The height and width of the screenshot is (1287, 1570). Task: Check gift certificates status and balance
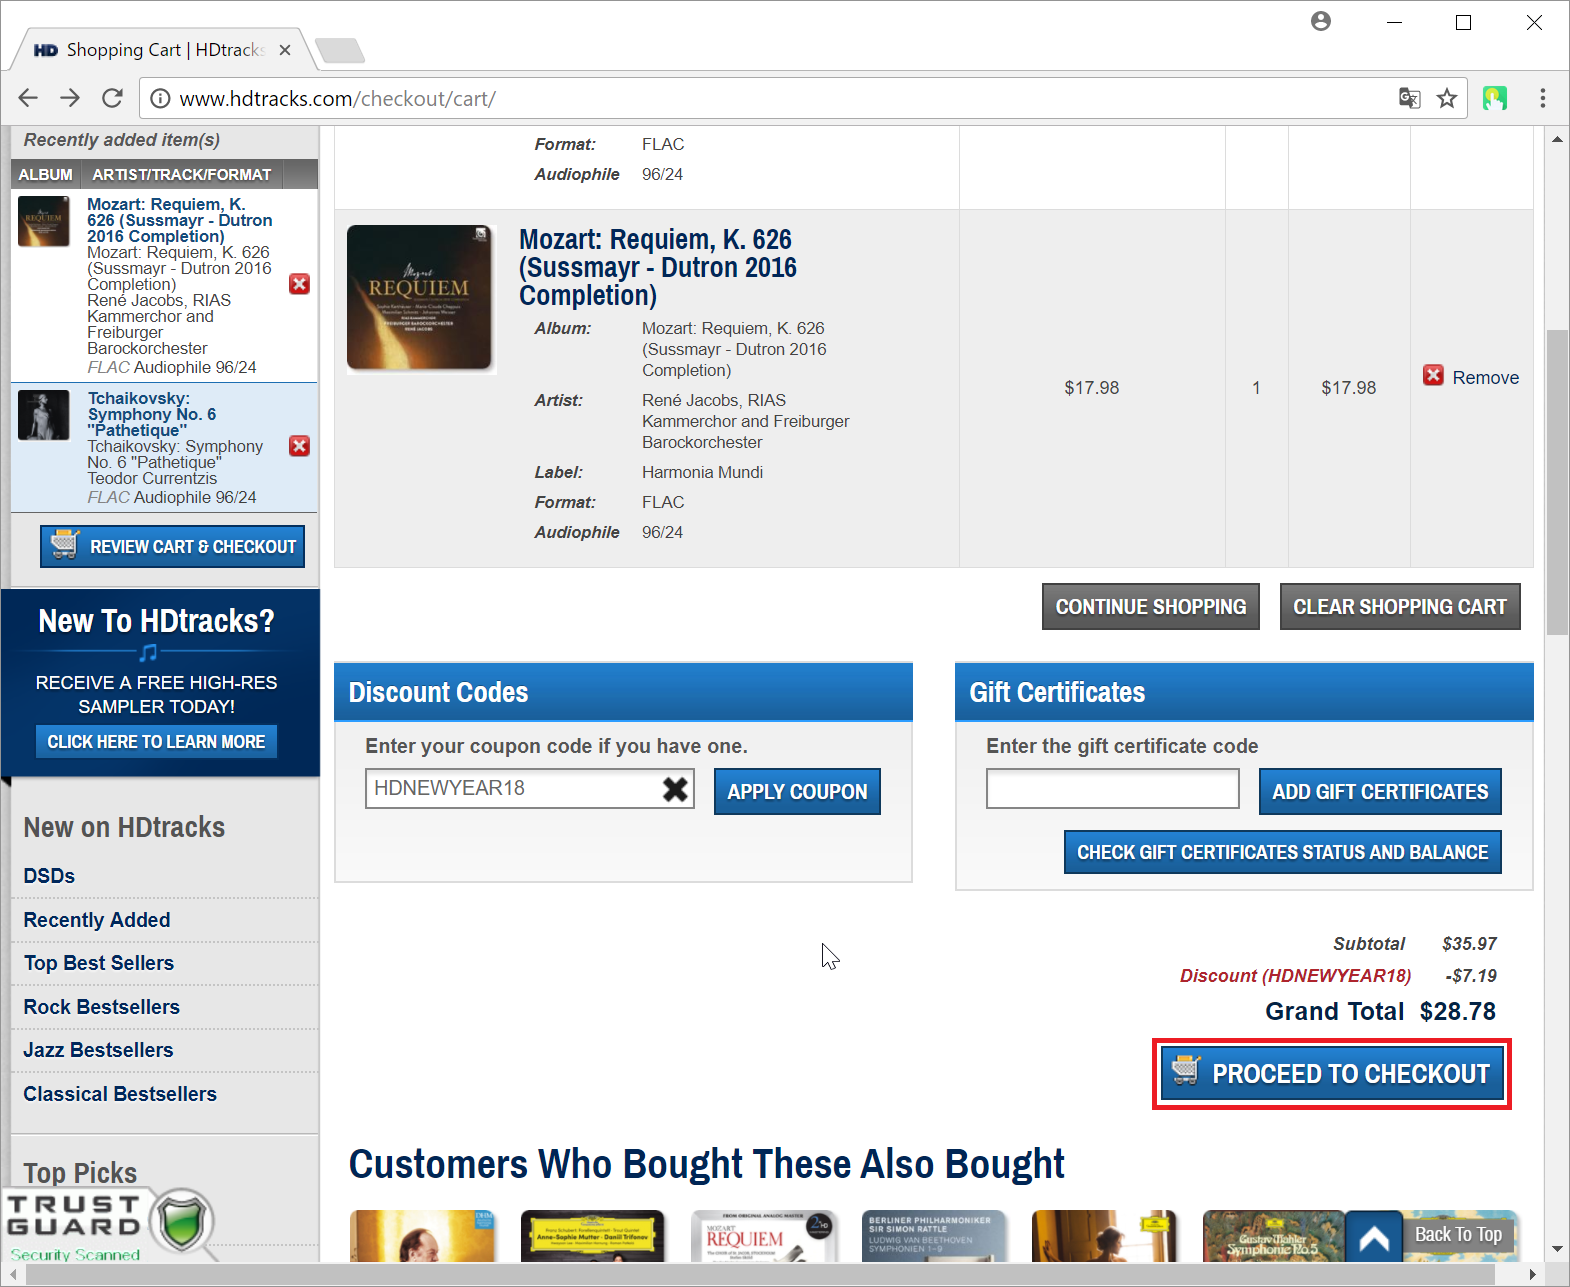[x=1282, y=852]
